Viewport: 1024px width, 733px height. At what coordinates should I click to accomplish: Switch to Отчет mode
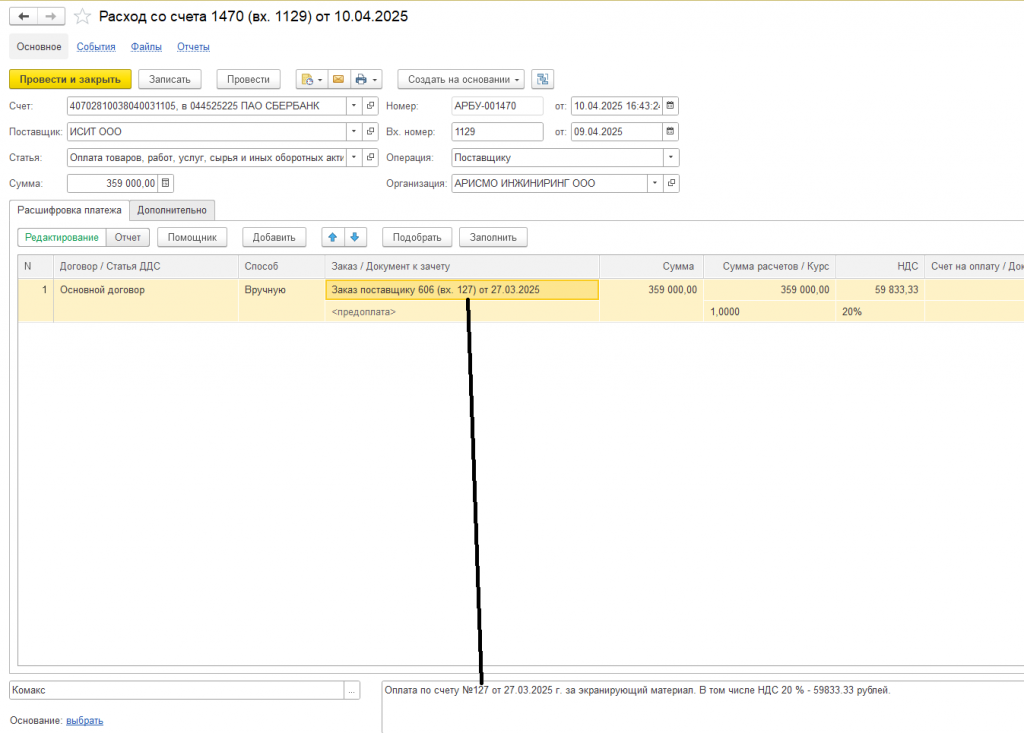click(x=127, y=237)
